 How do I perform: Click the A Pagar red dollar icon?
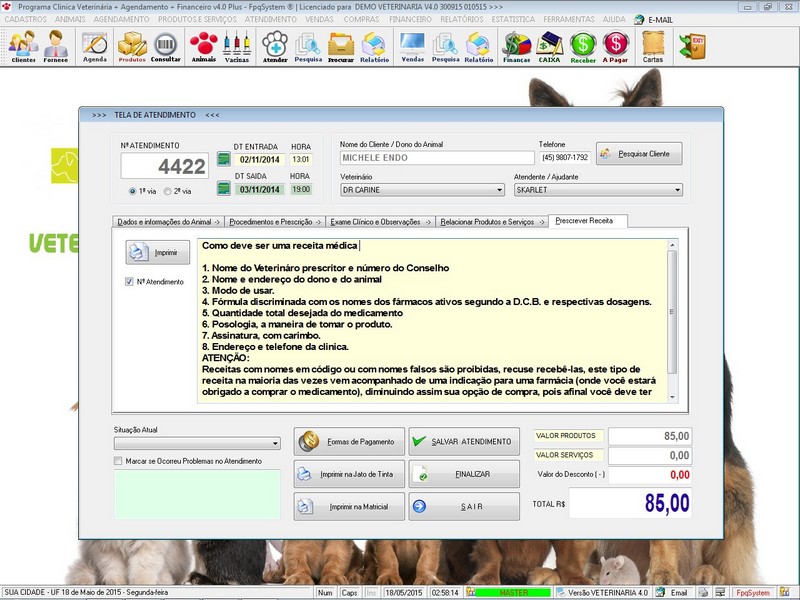point(616,46)
